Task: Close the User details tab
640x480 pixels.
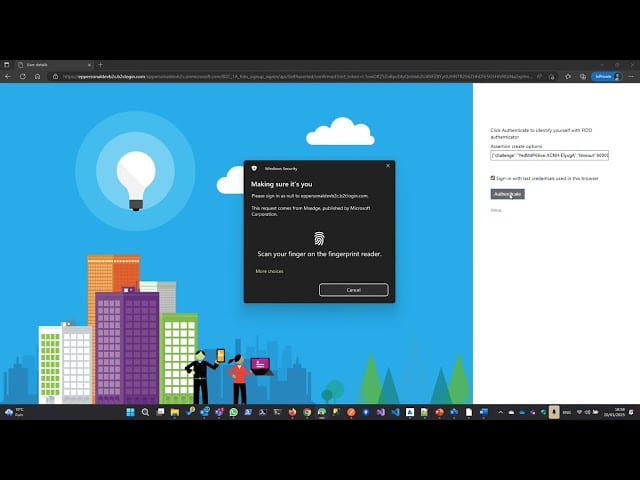Action: [x=89, y=65]
